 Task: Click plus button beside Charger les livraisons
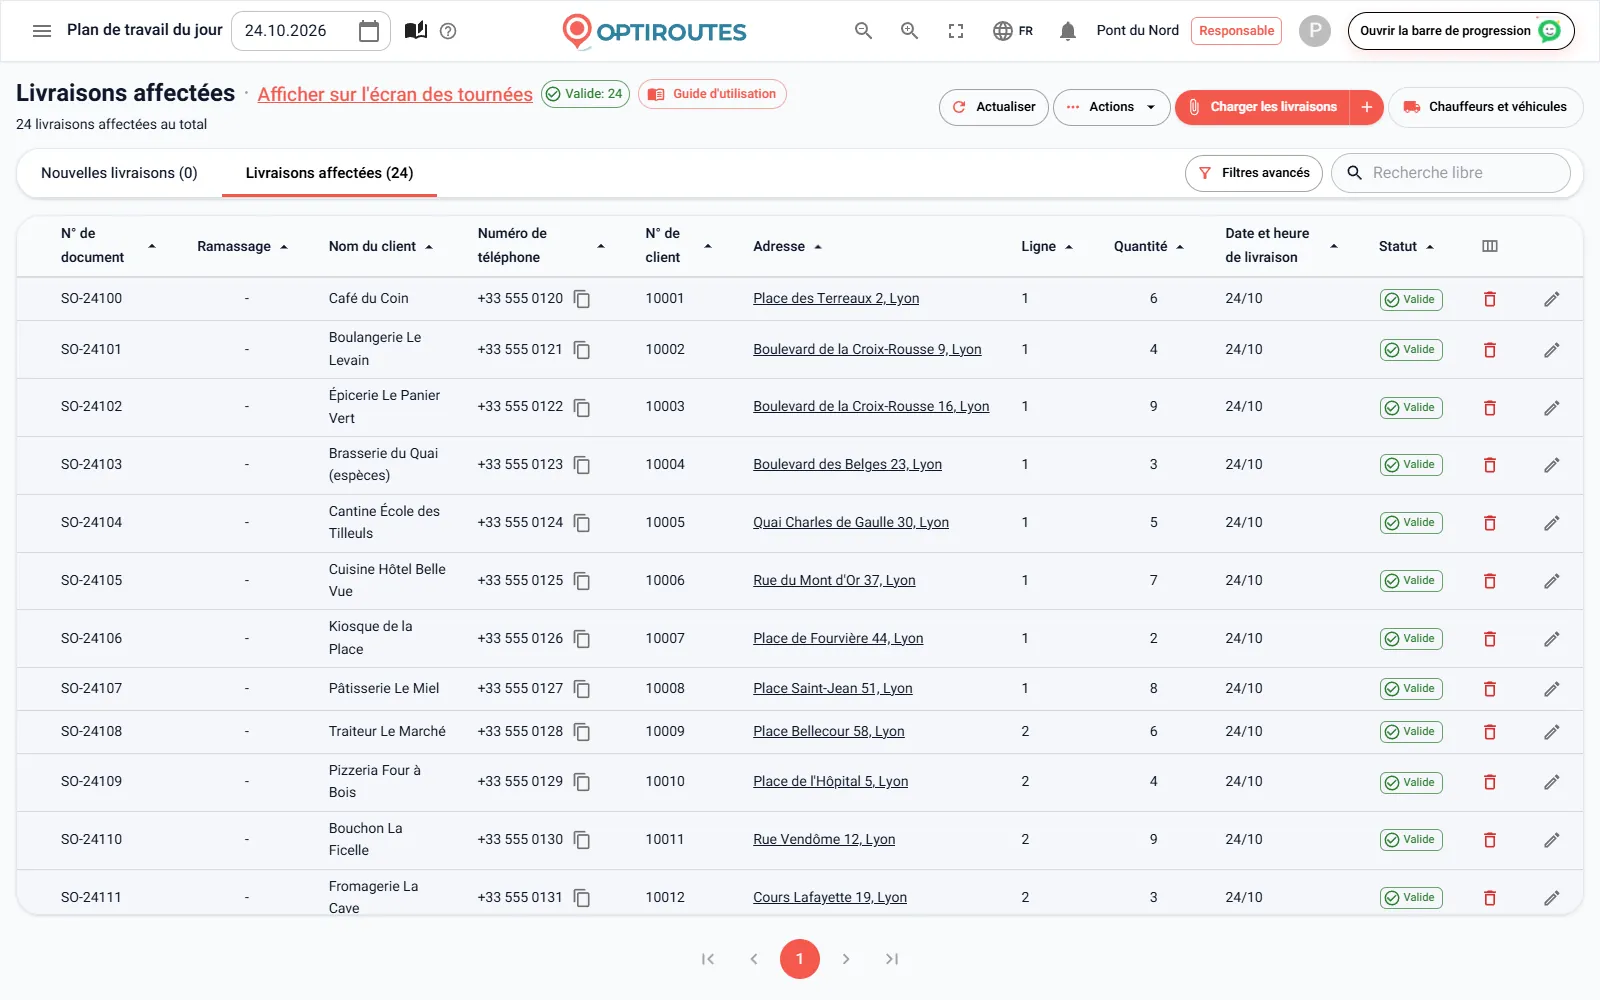coord(1366,107)
